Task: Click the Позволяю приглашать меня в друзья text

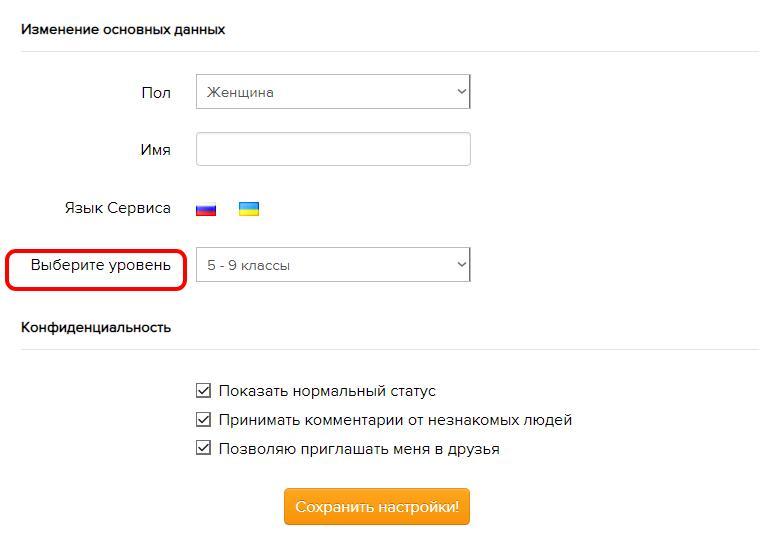Action: [359, 449]
